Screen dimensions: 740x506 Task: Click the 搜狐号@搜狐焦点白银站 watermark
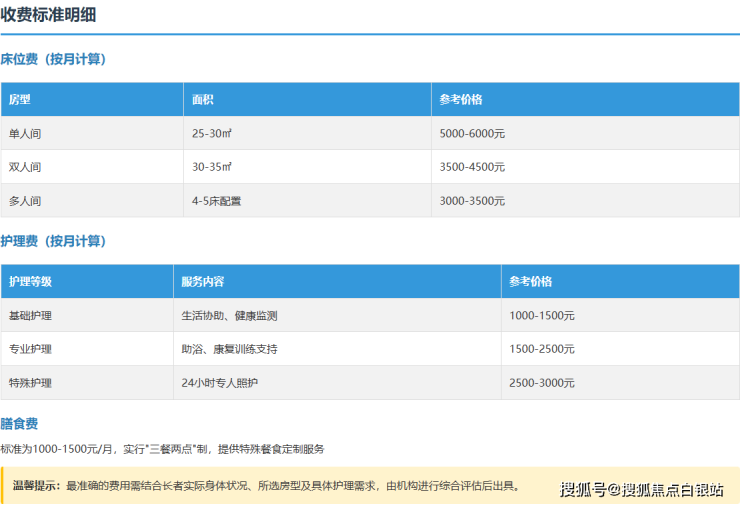click(x=641, y=489)
